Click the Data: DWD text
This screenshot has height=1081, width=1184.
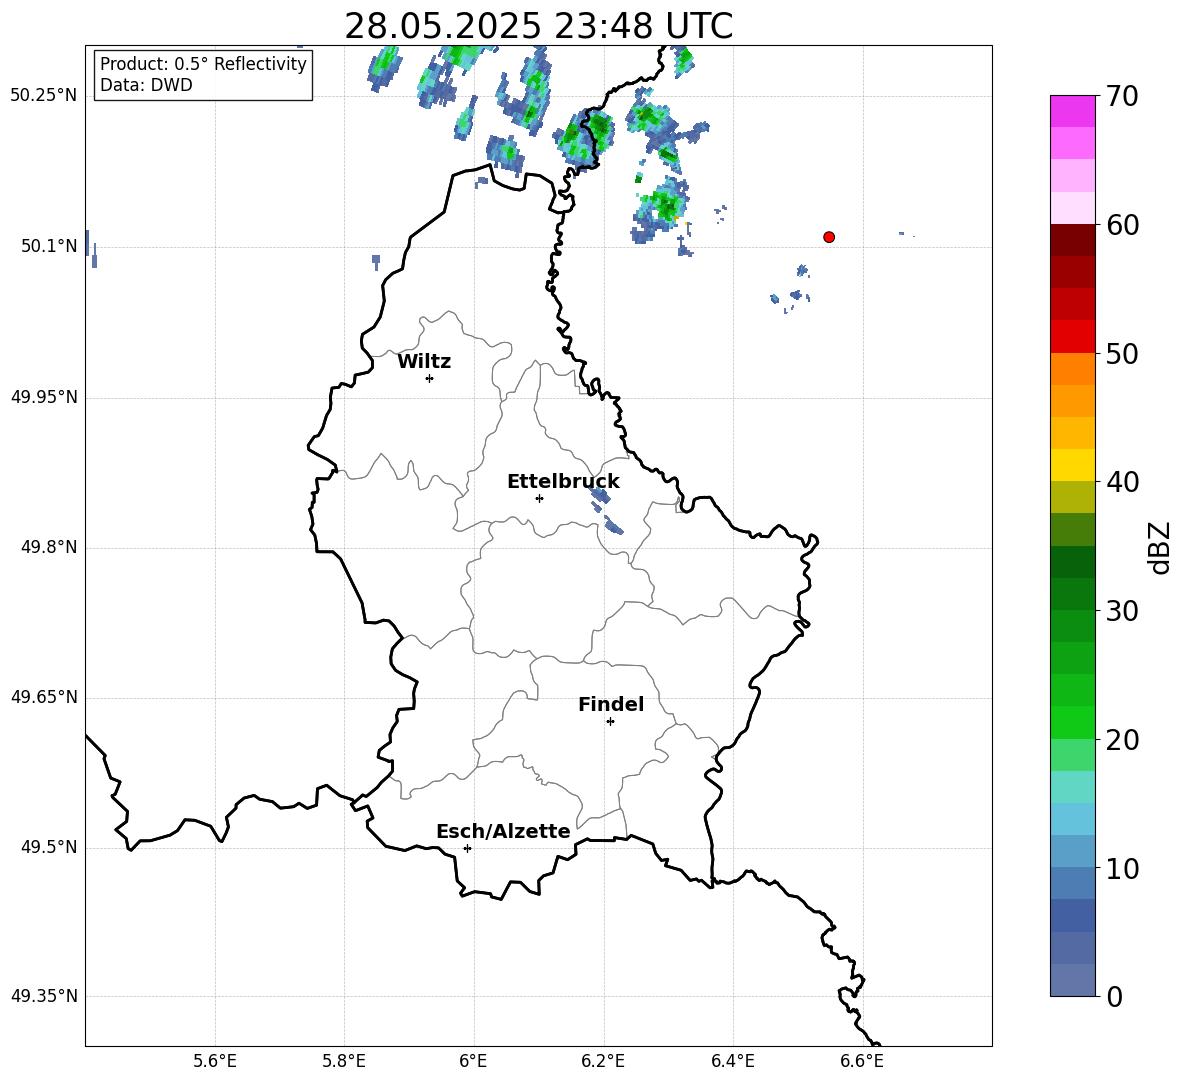point(146,85)
